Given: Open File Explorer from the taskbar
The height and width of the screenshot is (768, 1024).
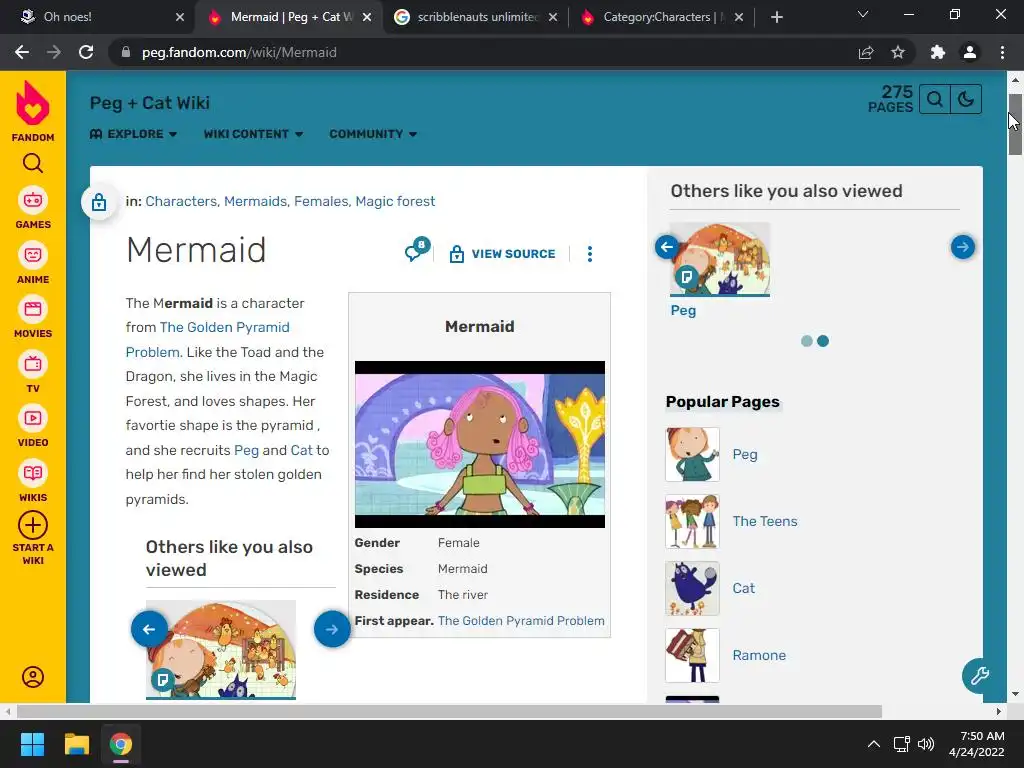Looking at the screenshot, I should [x=76, y=744].
